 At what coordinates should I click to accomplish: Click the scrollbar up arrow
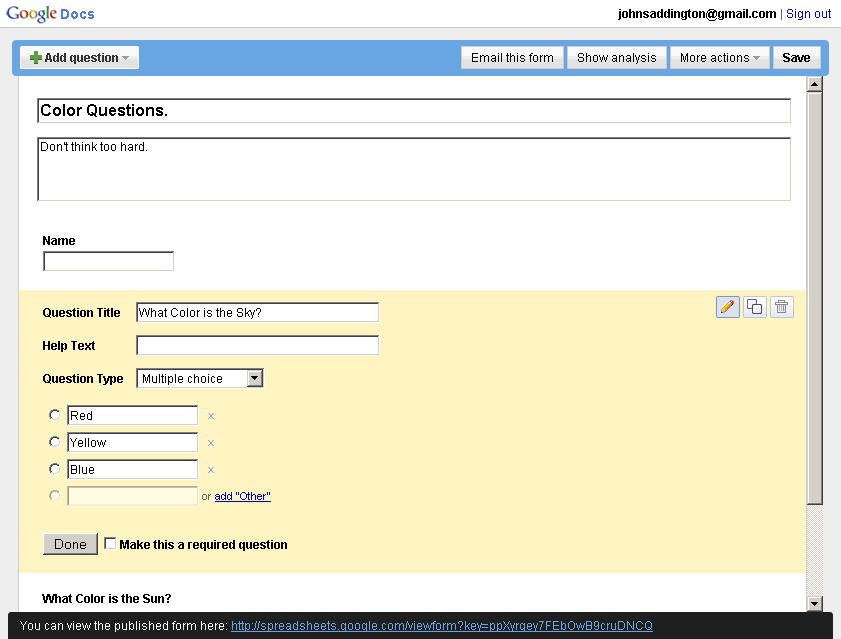[814, 84]
